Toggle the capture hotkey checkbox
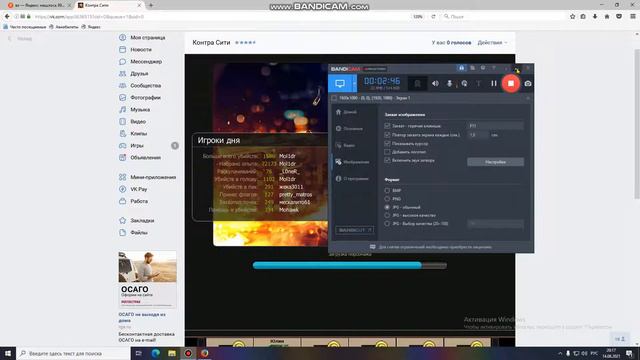The height and width of the screenshot is (360, 640). click(x=387, y=126)
